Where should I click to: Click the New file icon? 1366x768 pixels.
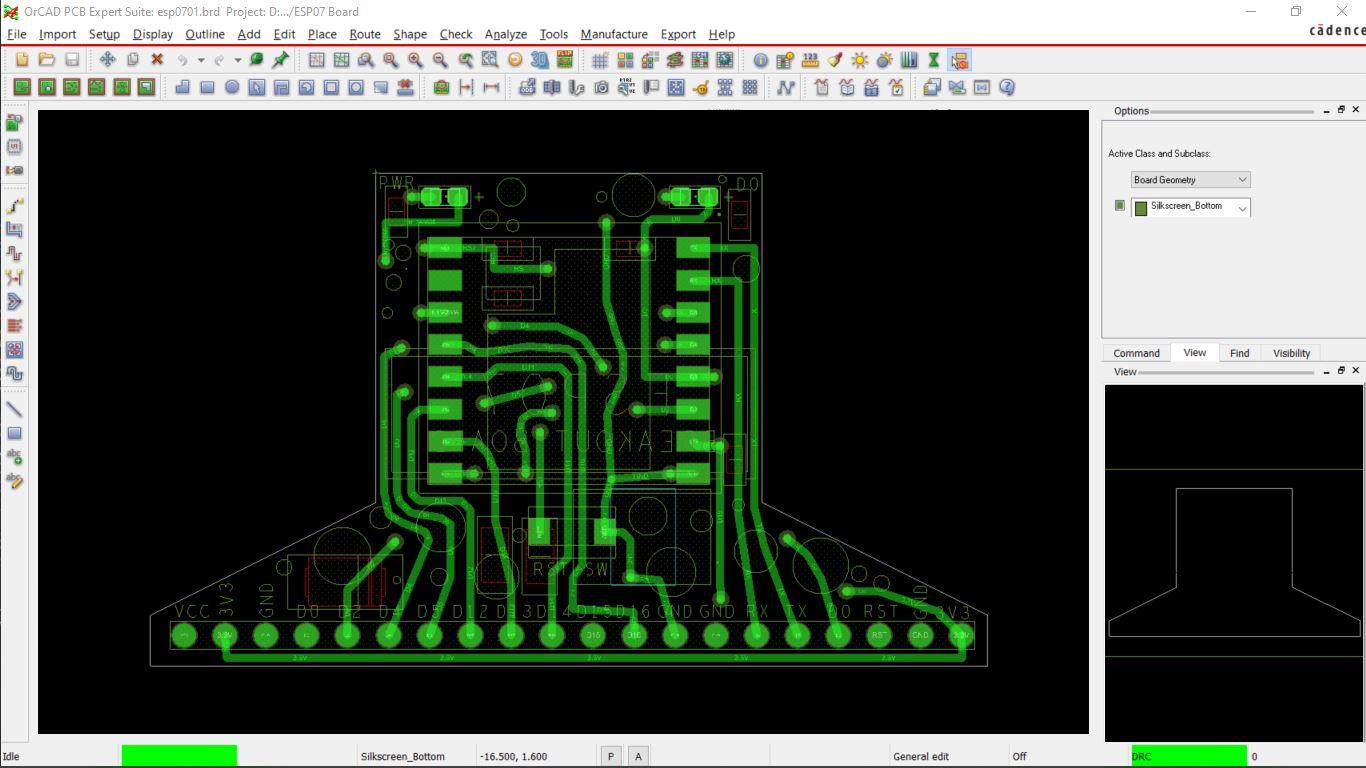tap(22, 60)
